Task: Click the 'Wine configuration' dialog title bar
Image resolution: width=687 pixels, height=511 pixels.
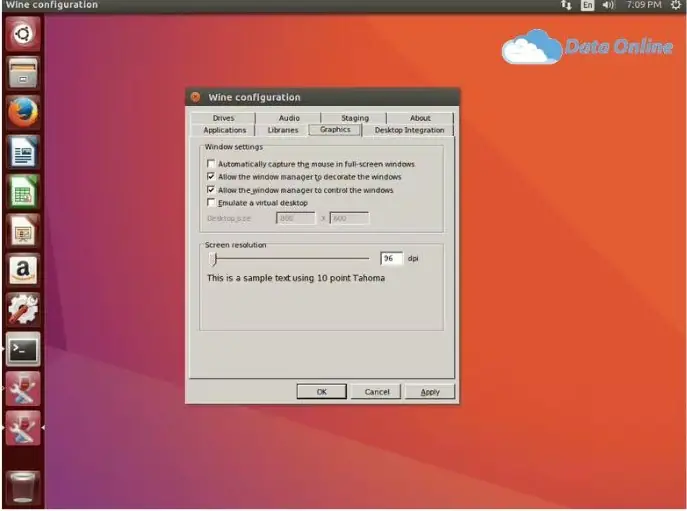Action: pos(322,97)
